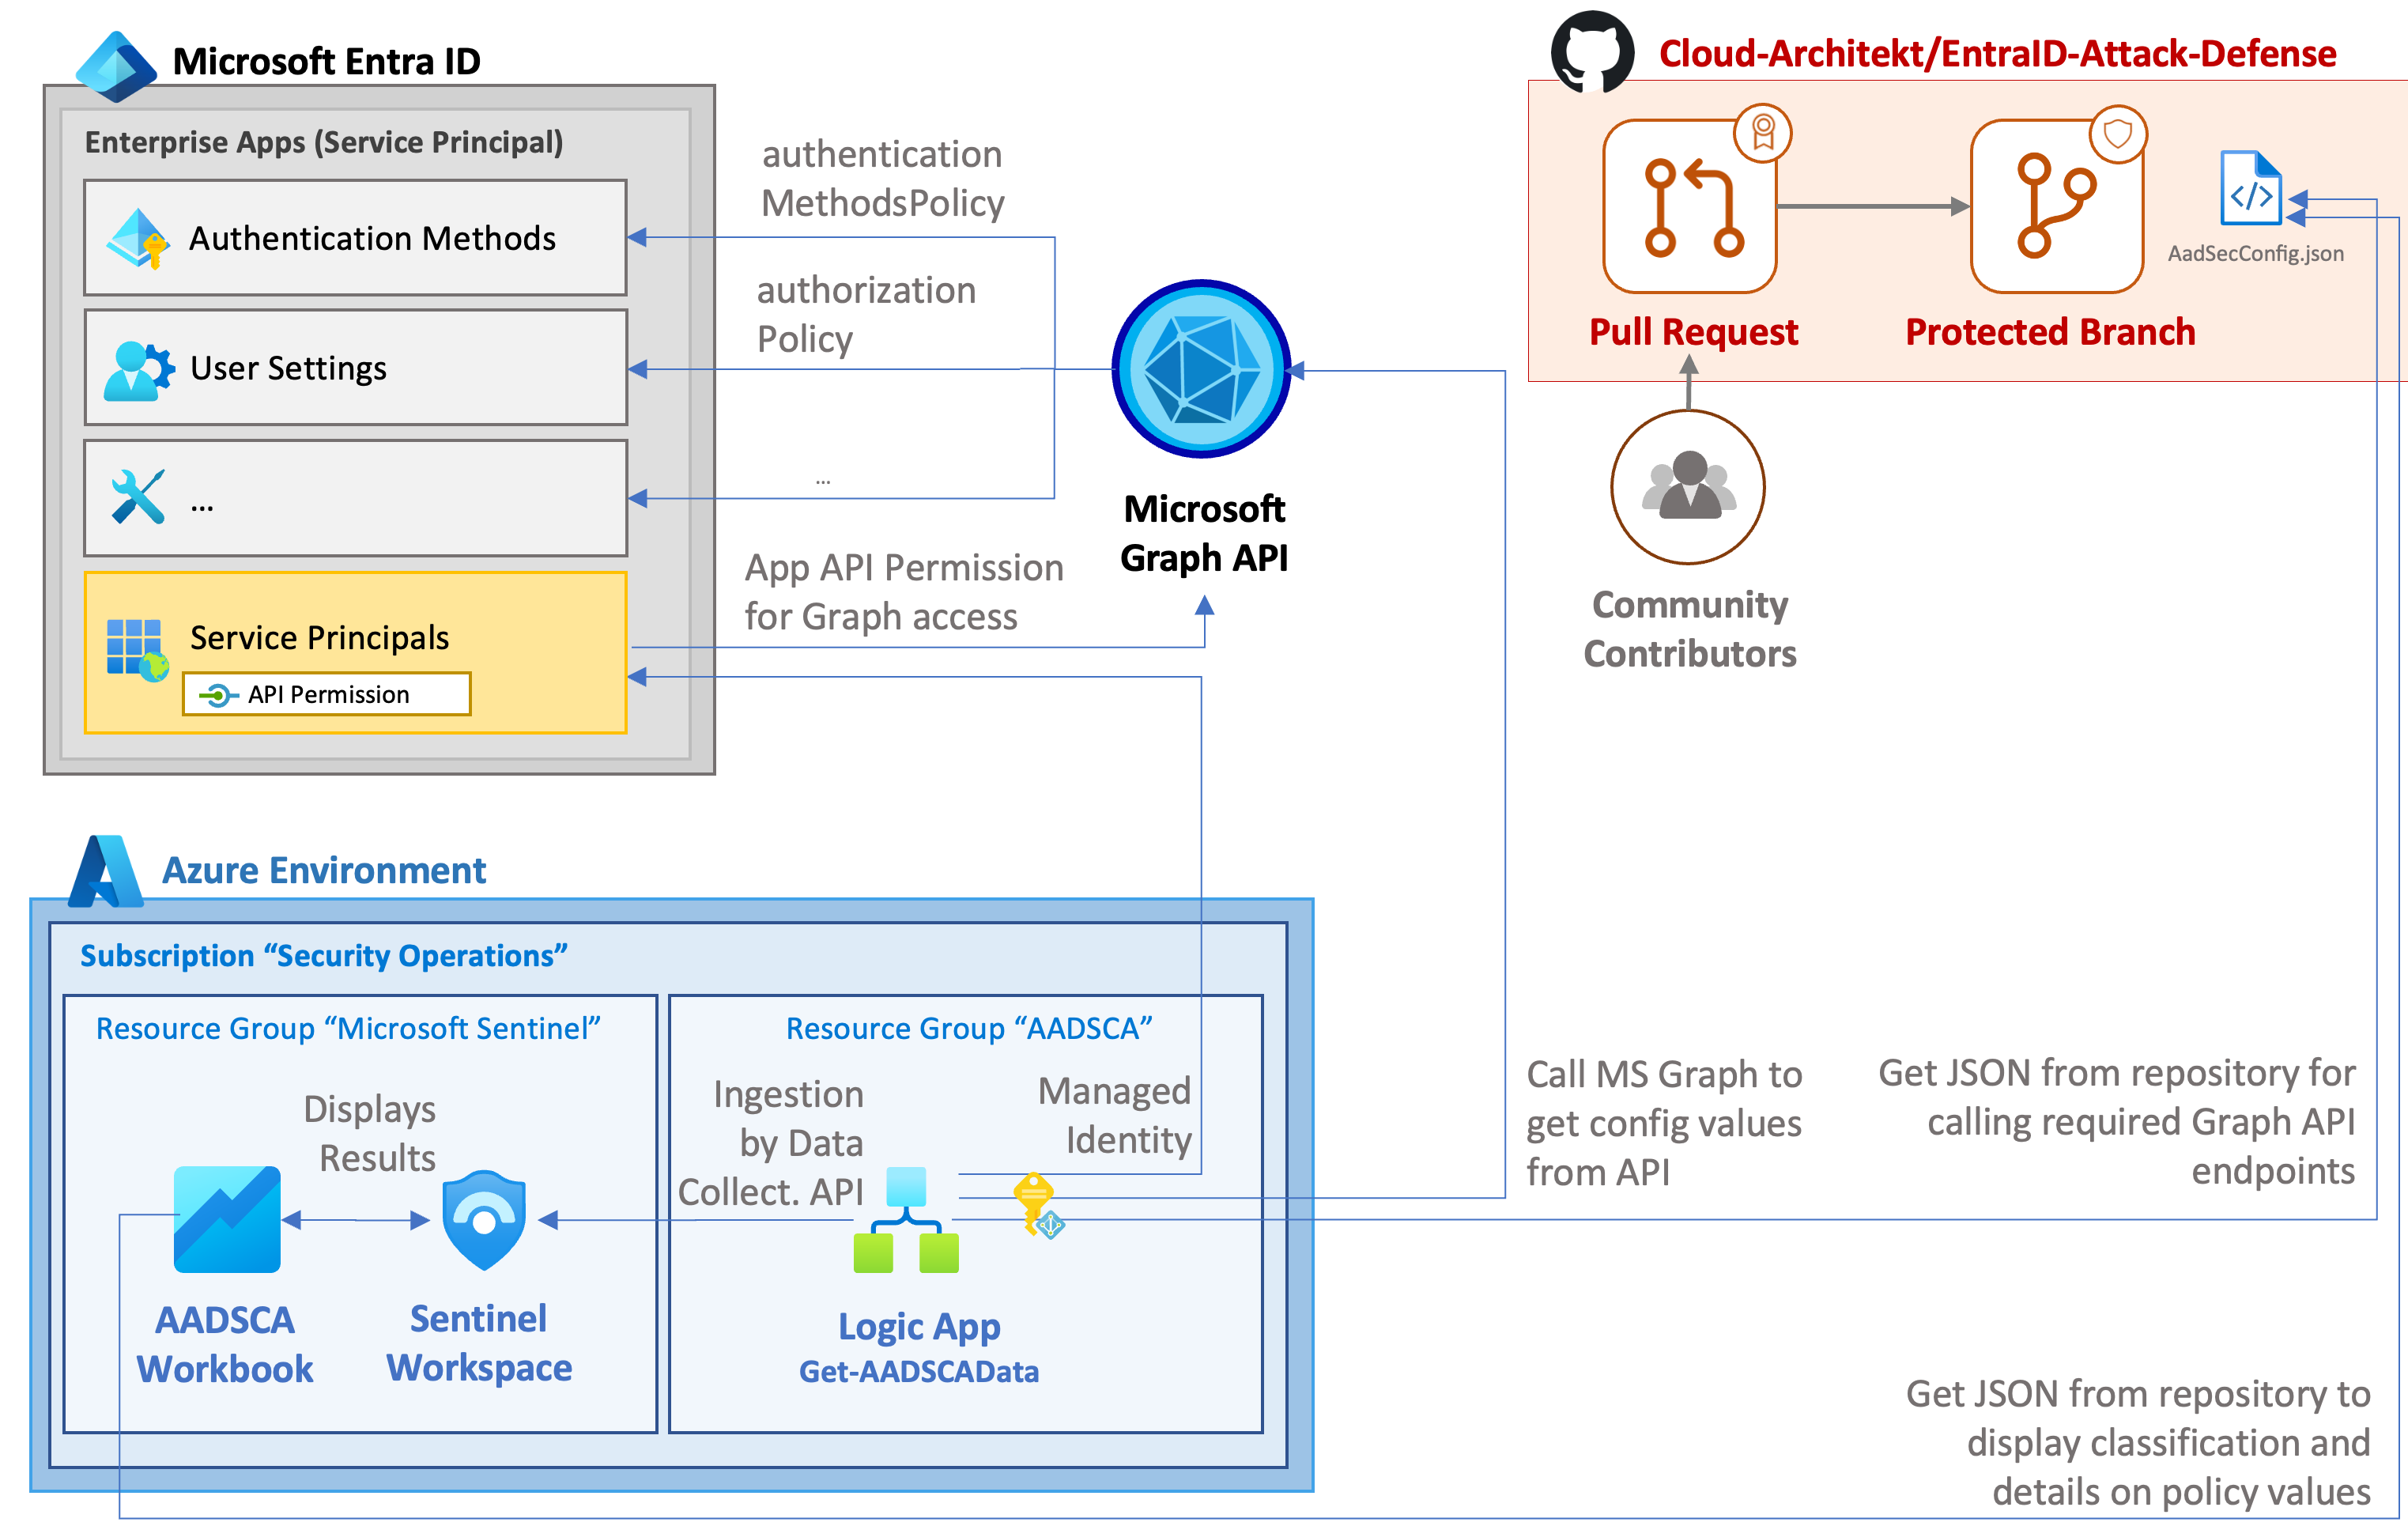2408x1526 pixels.
Task: Click the Microsoft Entra ID logo icon
Action: pyautogui.click(x=116, y=66)
